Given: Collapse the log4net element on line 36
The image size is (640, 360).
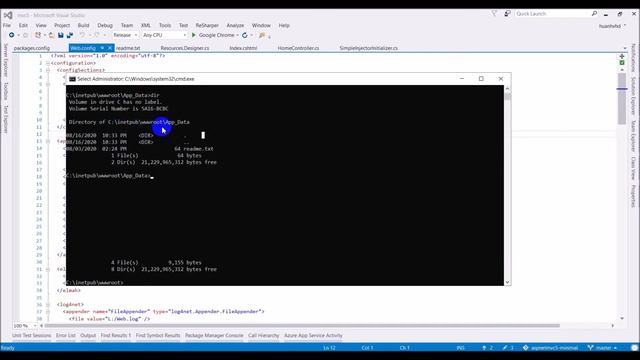Looking at the screenshot, I should tap(48, 304).
